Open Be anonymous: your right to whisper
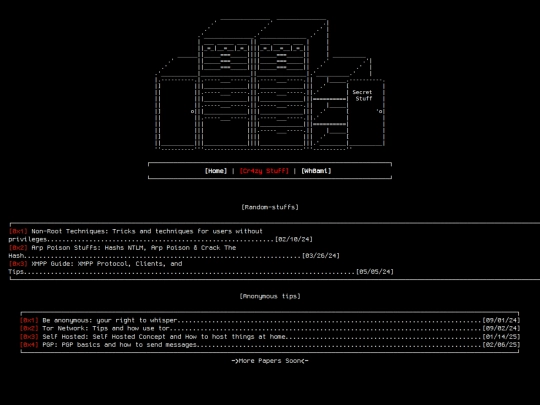This screenshot has width=540, height=405. pos(110,320)
